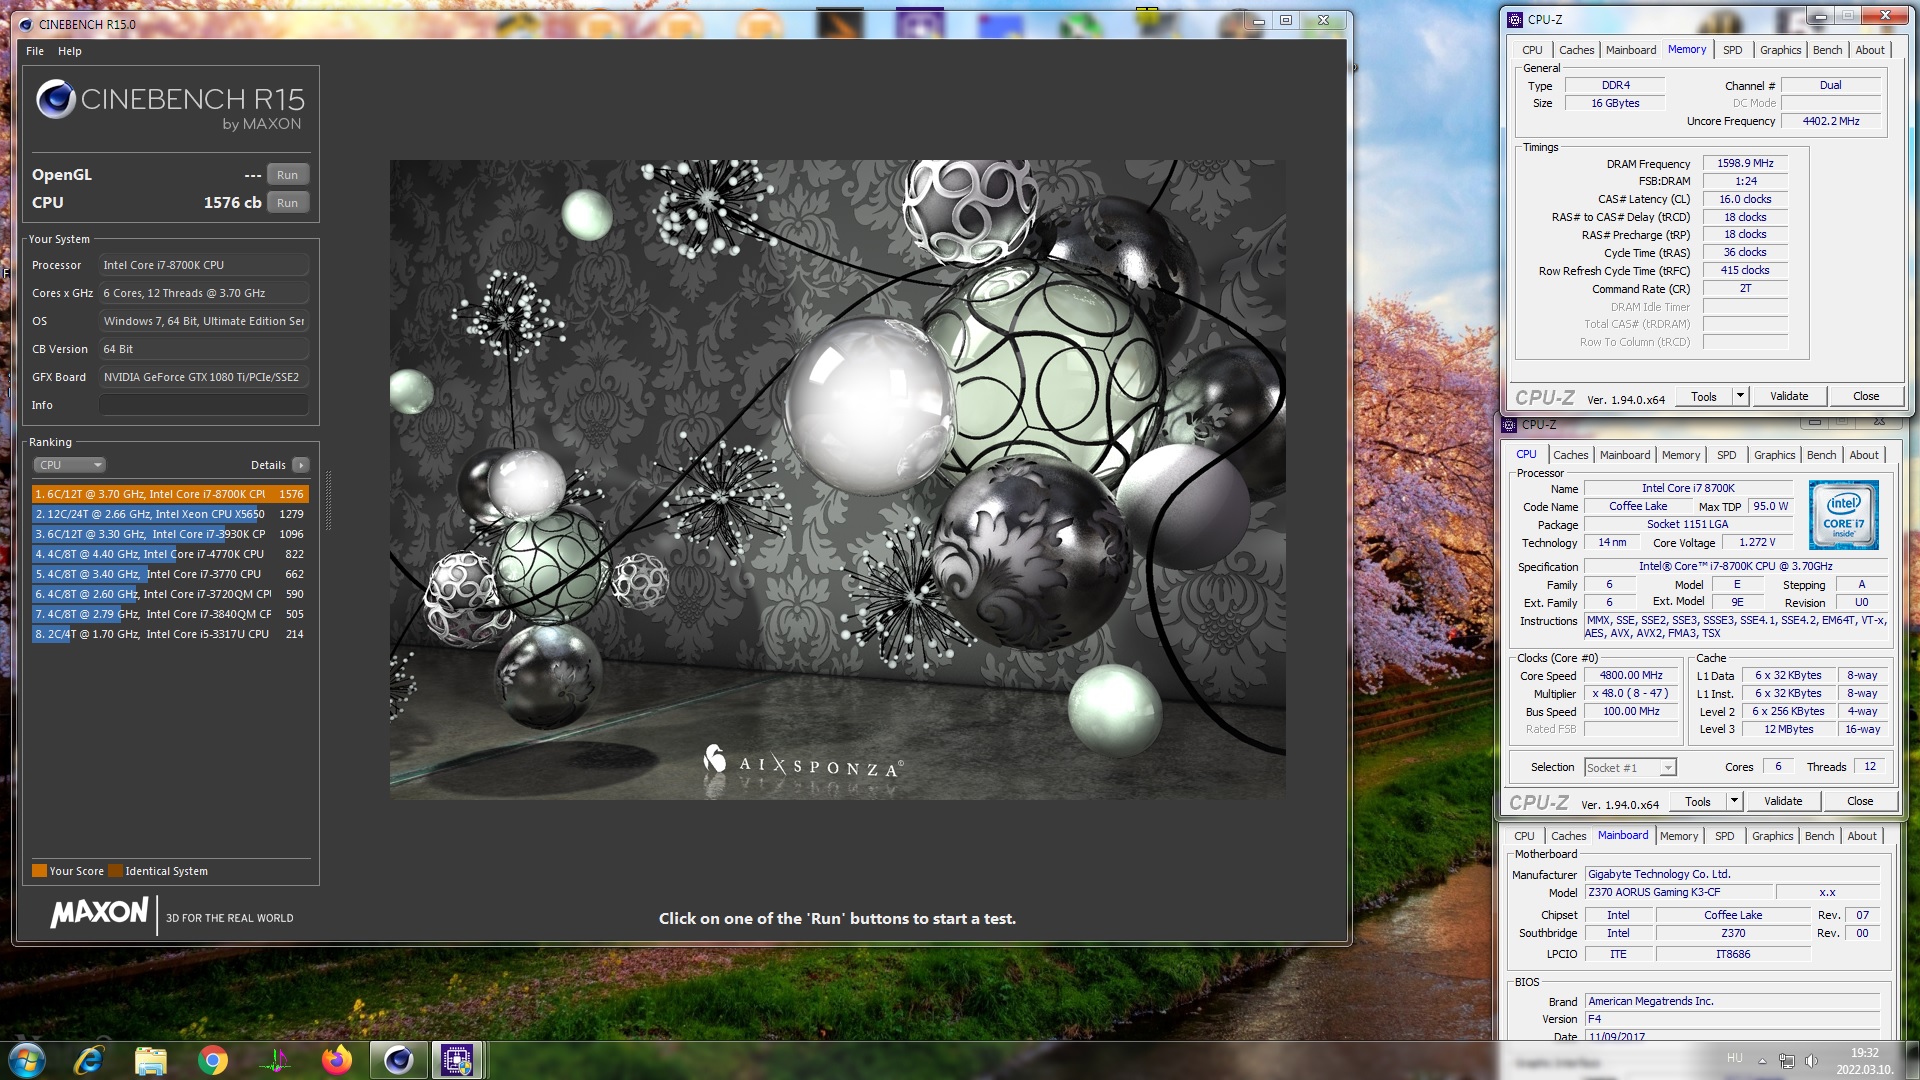
Task: Click the AIXSPONZA rendered scene image
Action: click(x=837, y=479)
